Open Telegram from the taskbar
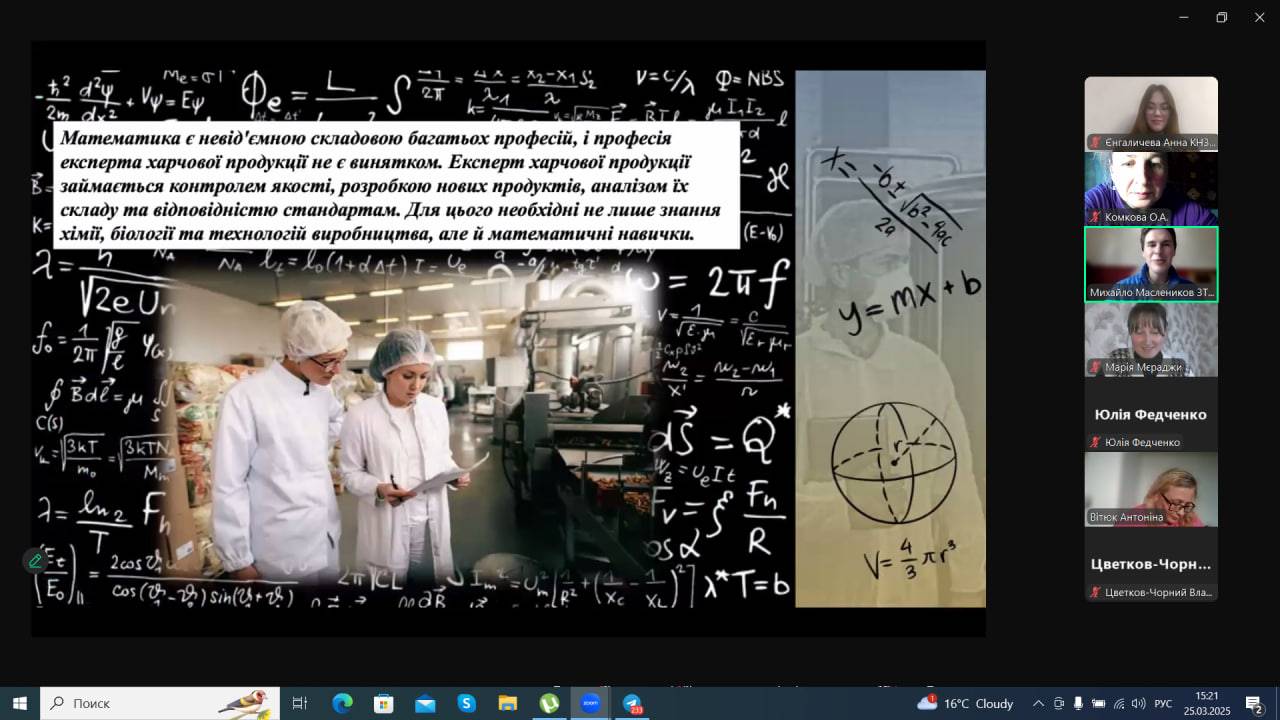This screenshot has width=1280, height=720. point(632,703)
